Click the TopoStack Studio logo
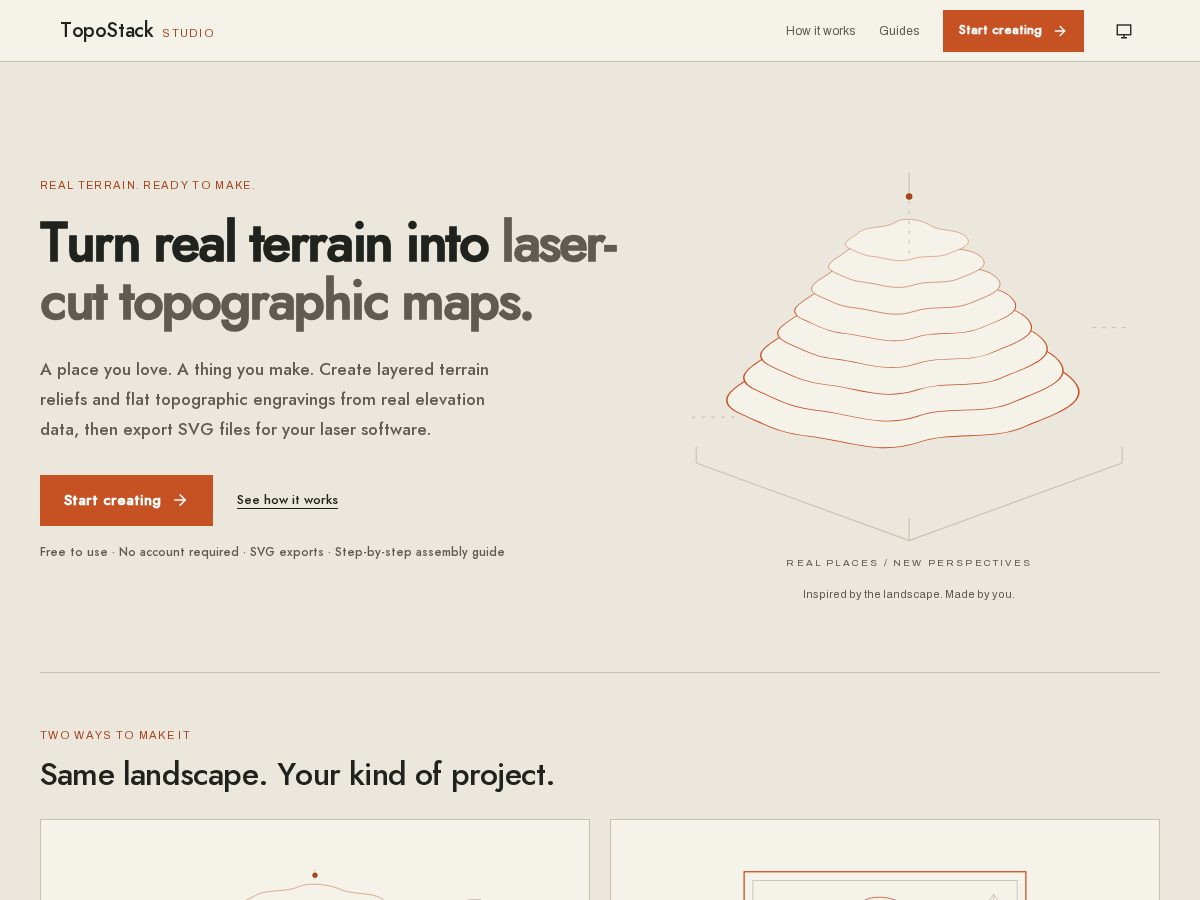Viewport: 1200px width, 900px height. (137, 31)
